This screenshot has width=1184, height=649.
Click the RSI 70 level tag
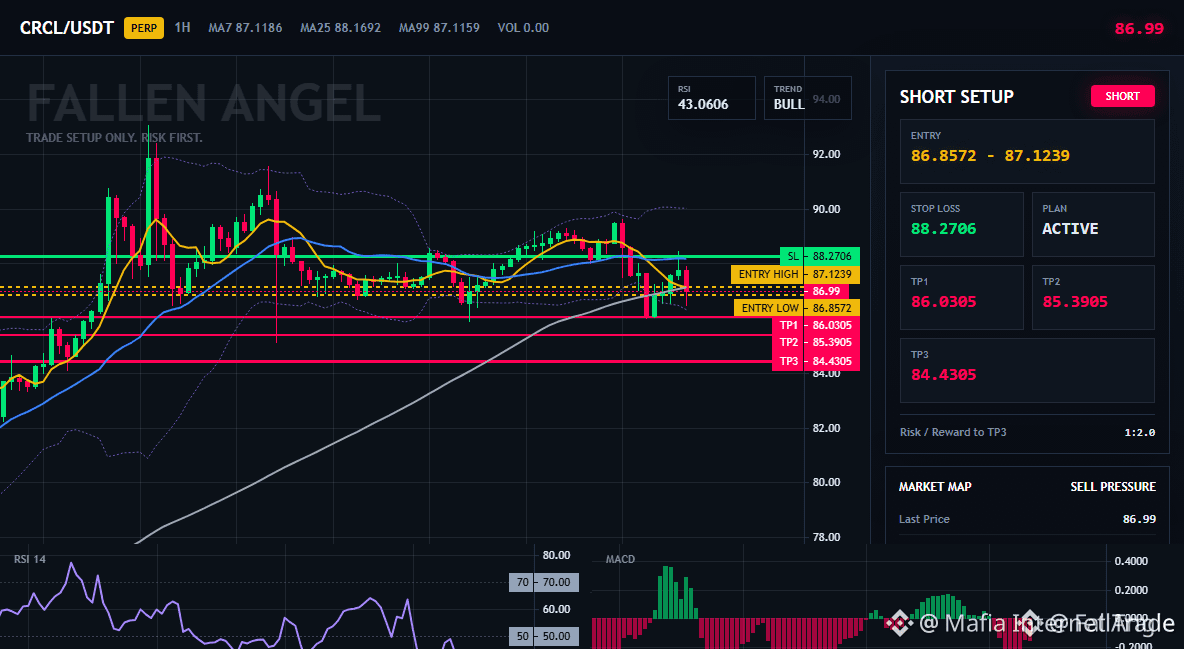point(523,583)
